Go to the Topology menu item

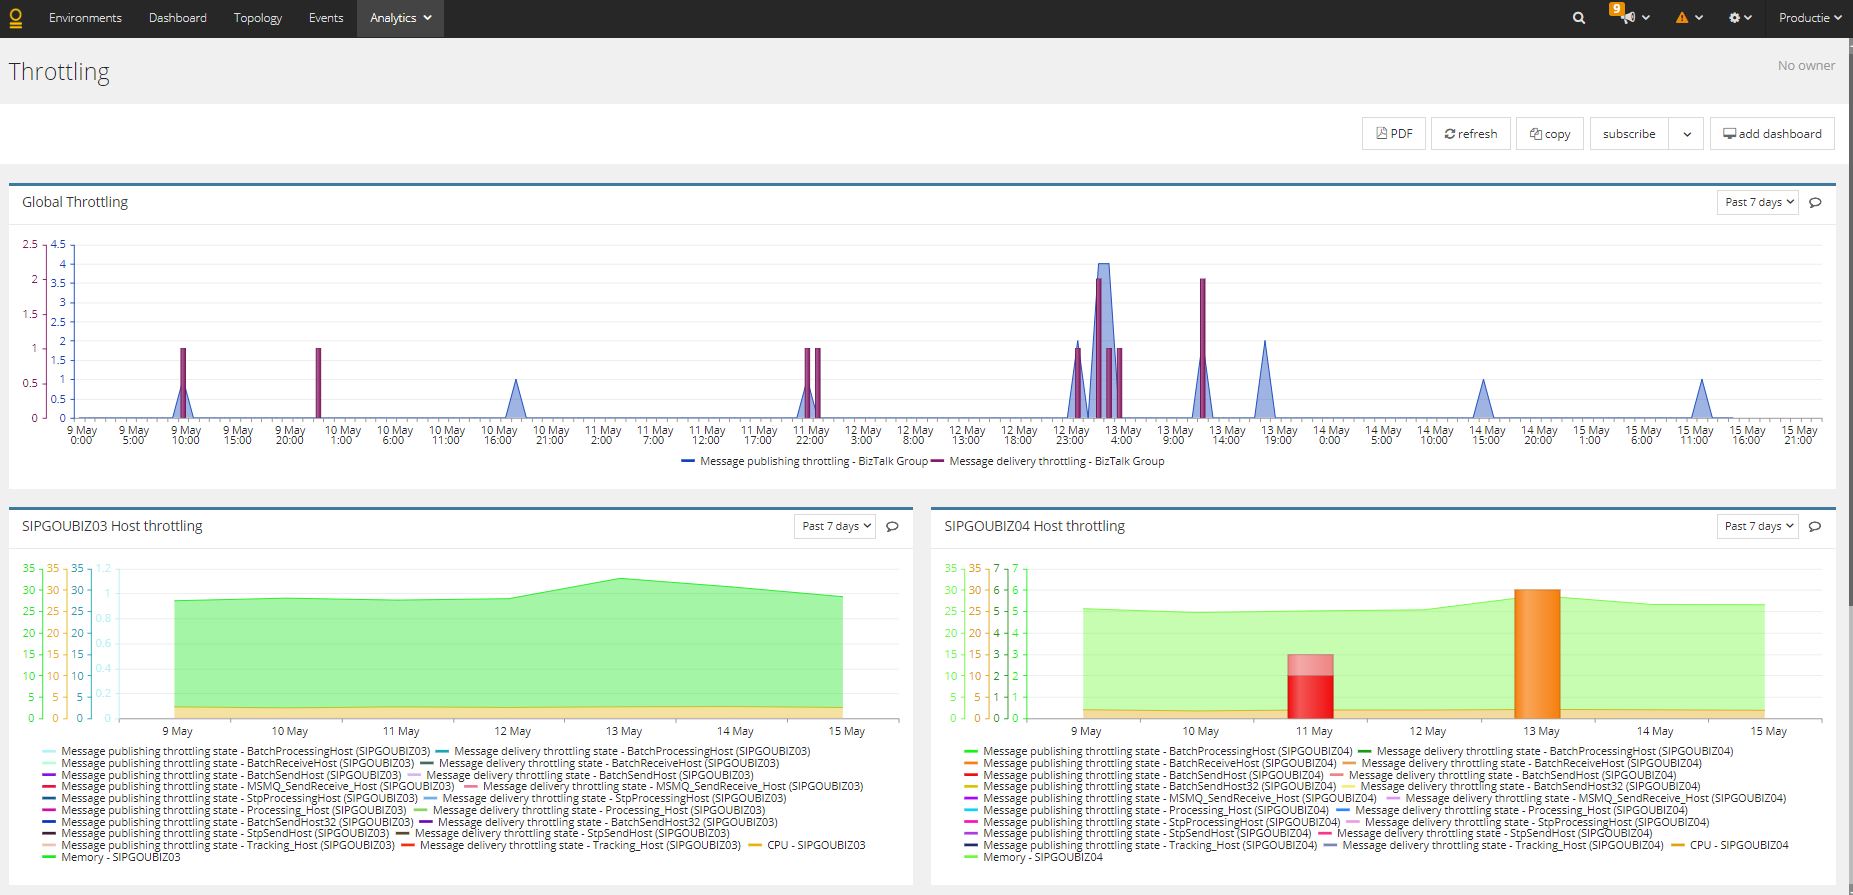pyautogui.click(x=258, y=18)
